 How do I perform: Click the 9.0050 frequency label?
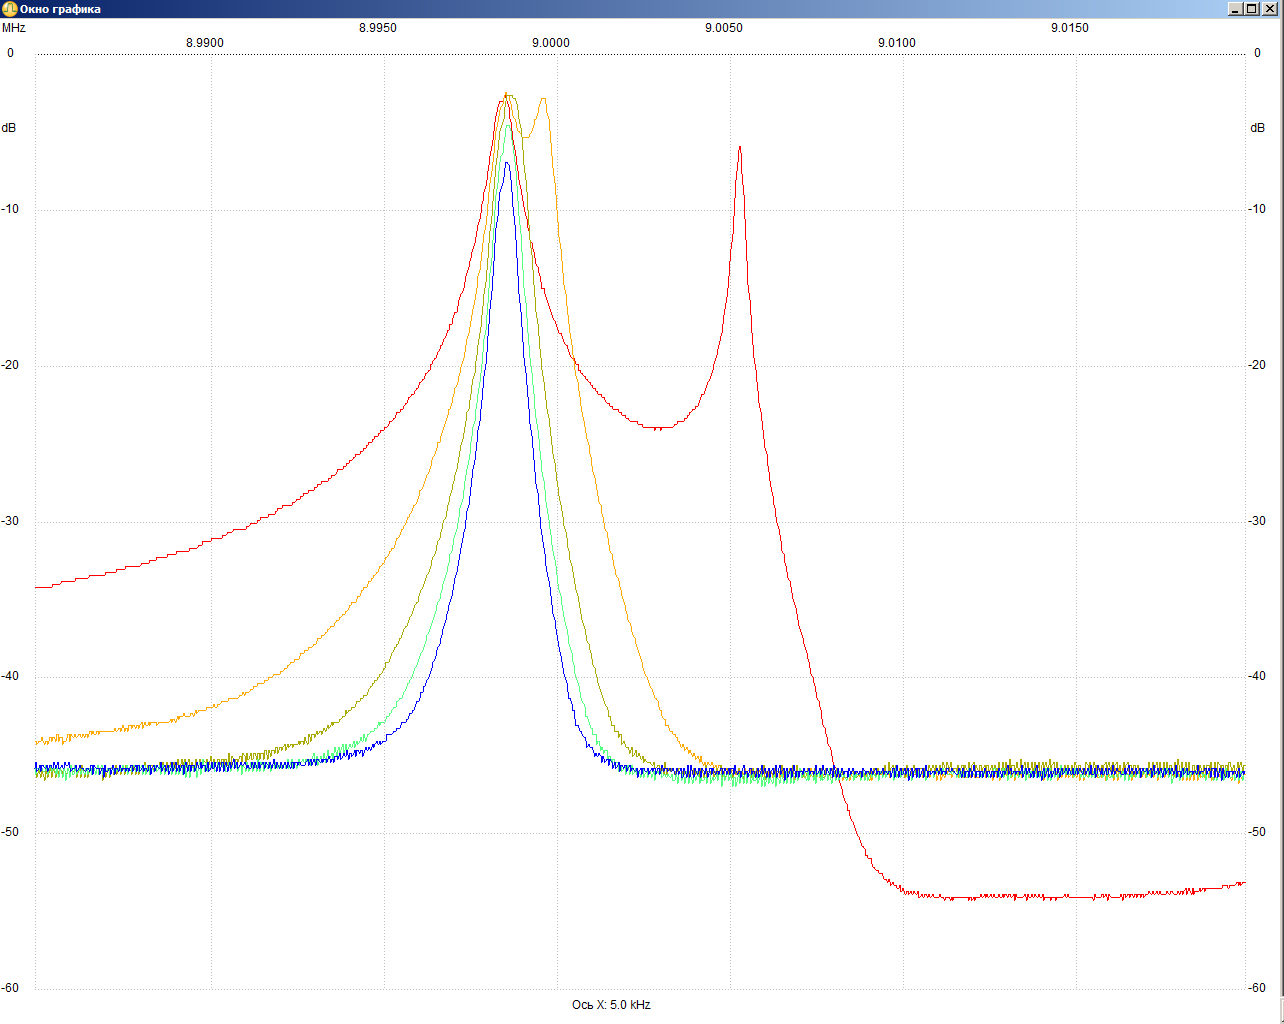coord(724,28)
